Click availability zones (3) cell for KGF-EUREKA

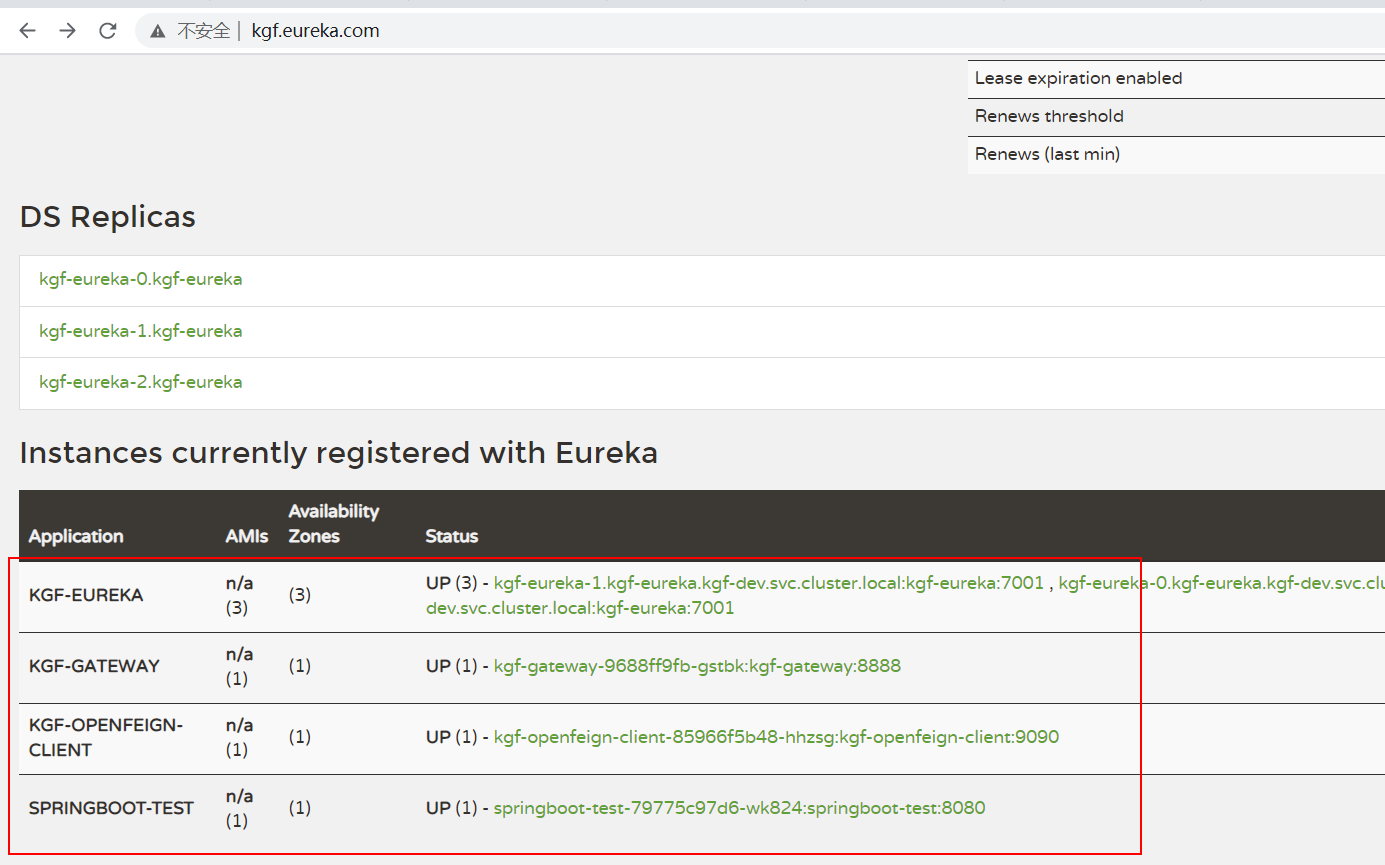click(x=300, y=595)
